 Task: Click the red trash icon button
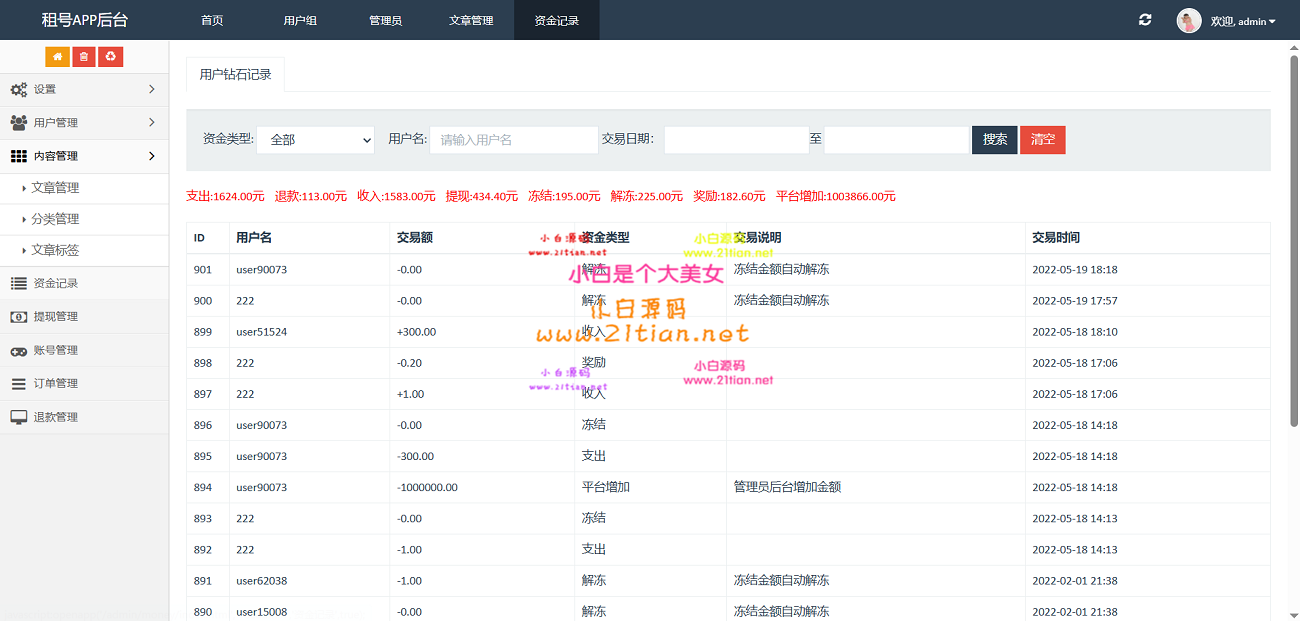pos(84,57)
